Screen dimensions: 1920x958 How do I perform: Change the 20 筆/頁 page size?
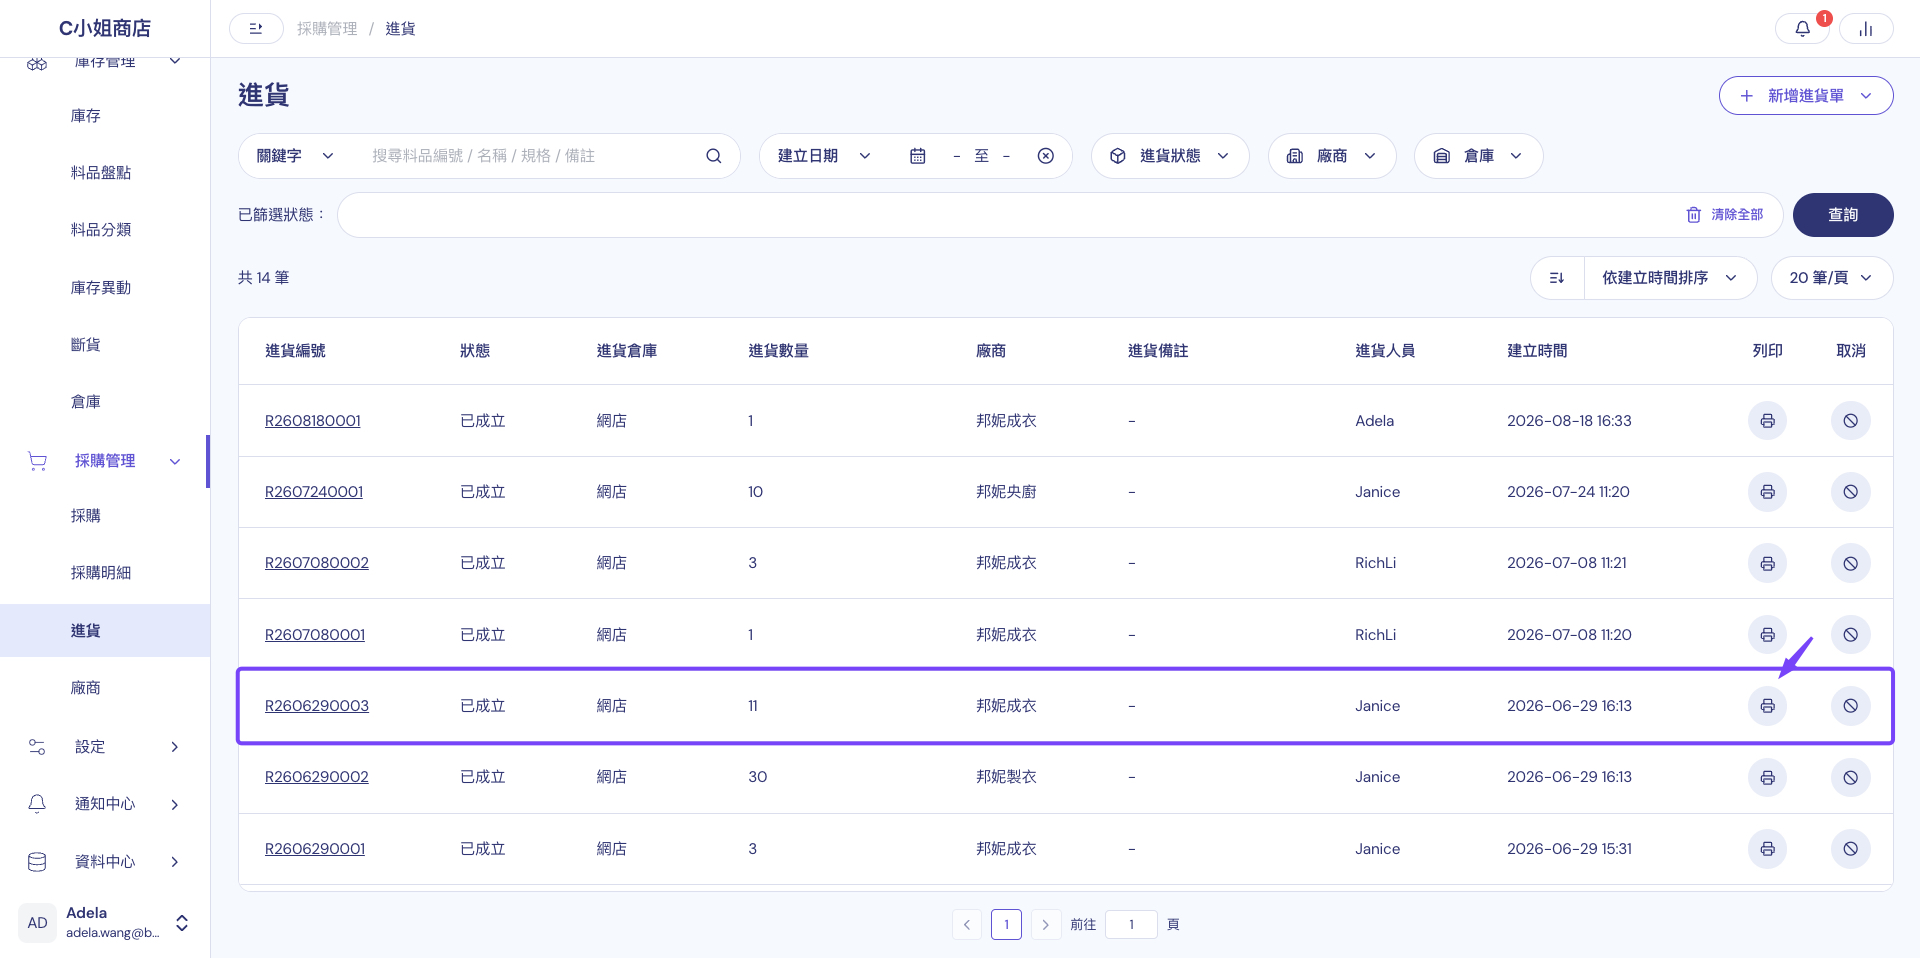(x=1832, y=278)
